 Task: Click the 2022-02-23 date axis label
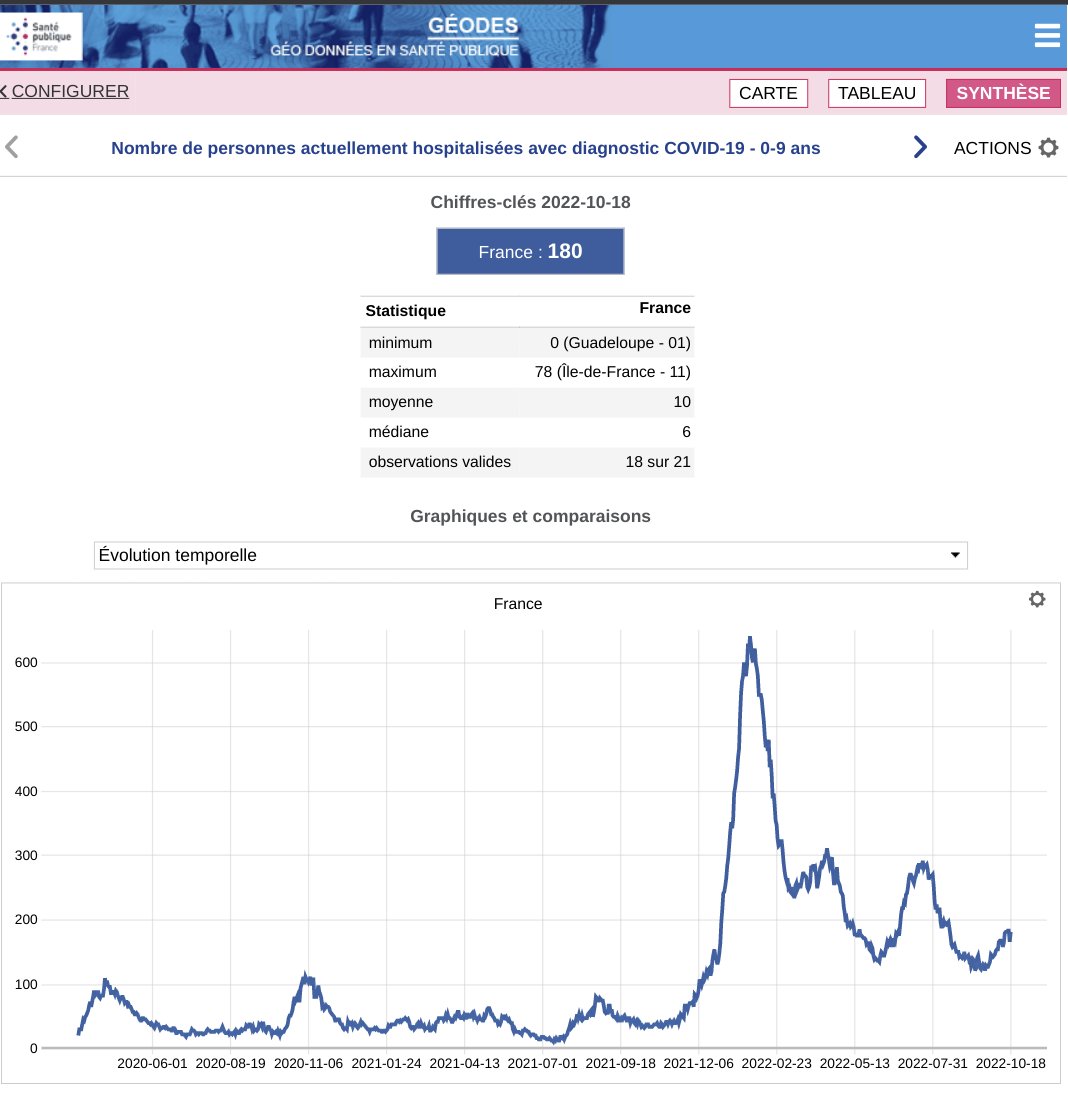(776, 1063)
